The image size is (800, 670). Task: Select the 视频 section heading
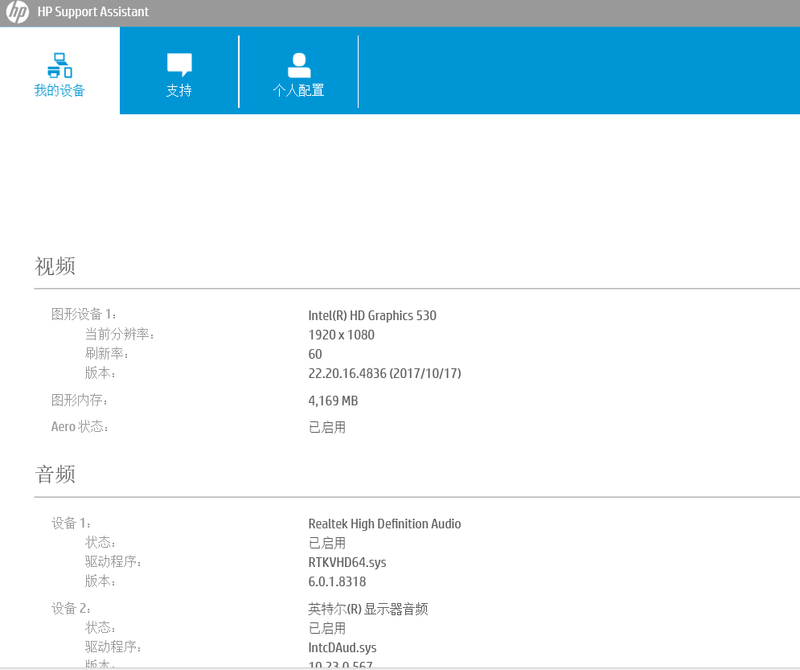pos(55,266)
